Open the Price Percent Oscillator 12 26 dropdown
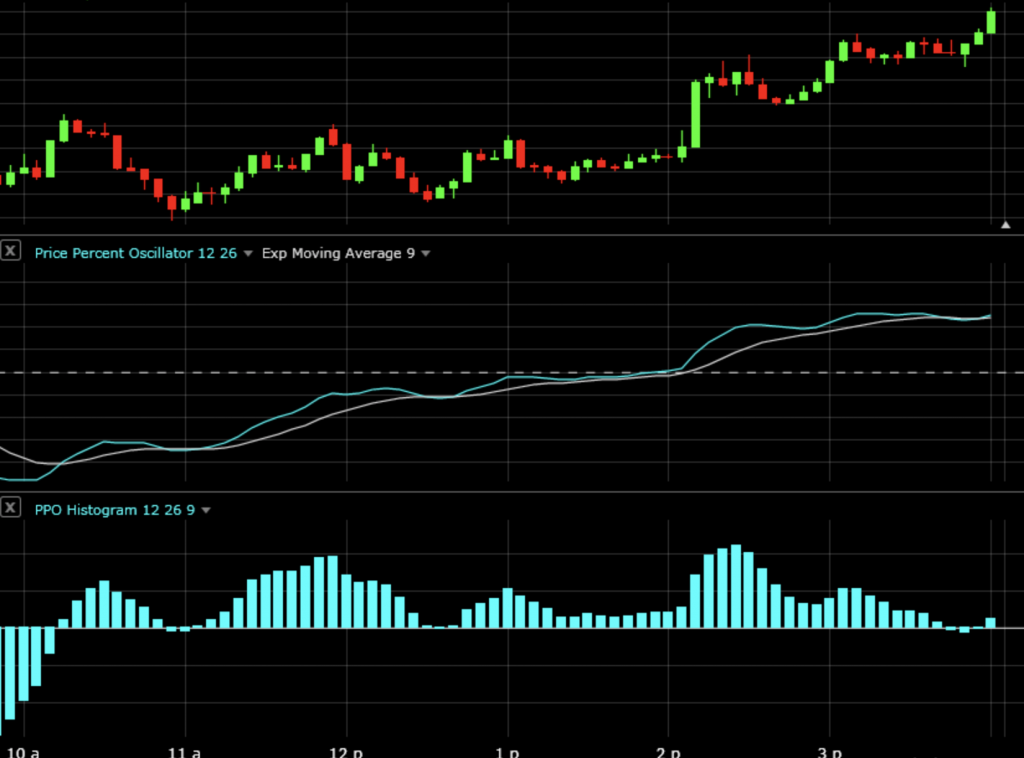 (247, 253)
